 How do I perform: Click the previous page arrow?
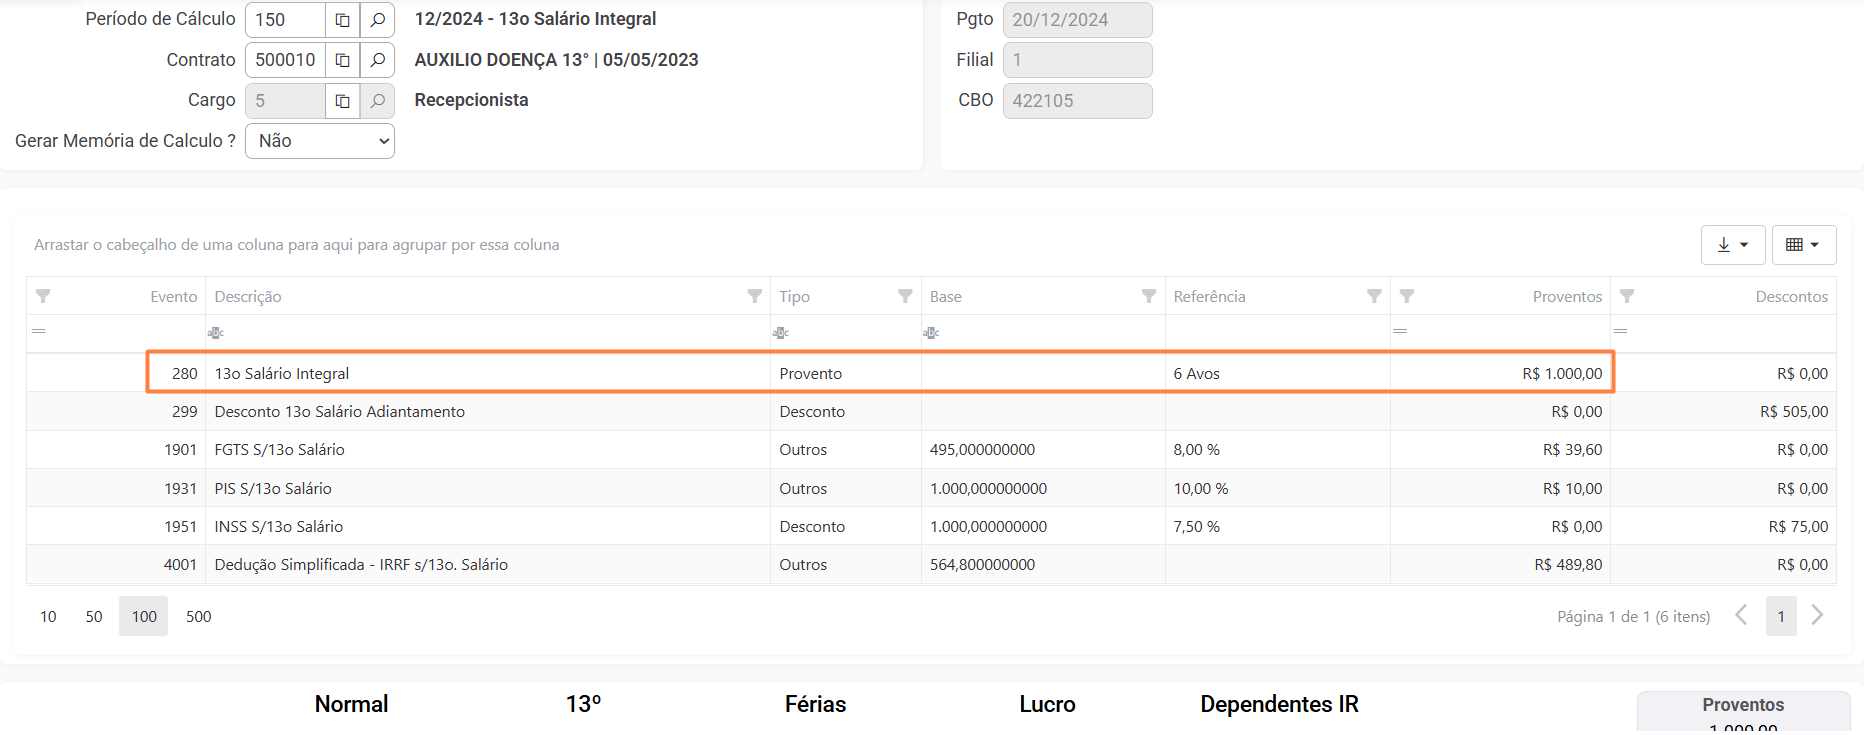[x=1741, y=616]
